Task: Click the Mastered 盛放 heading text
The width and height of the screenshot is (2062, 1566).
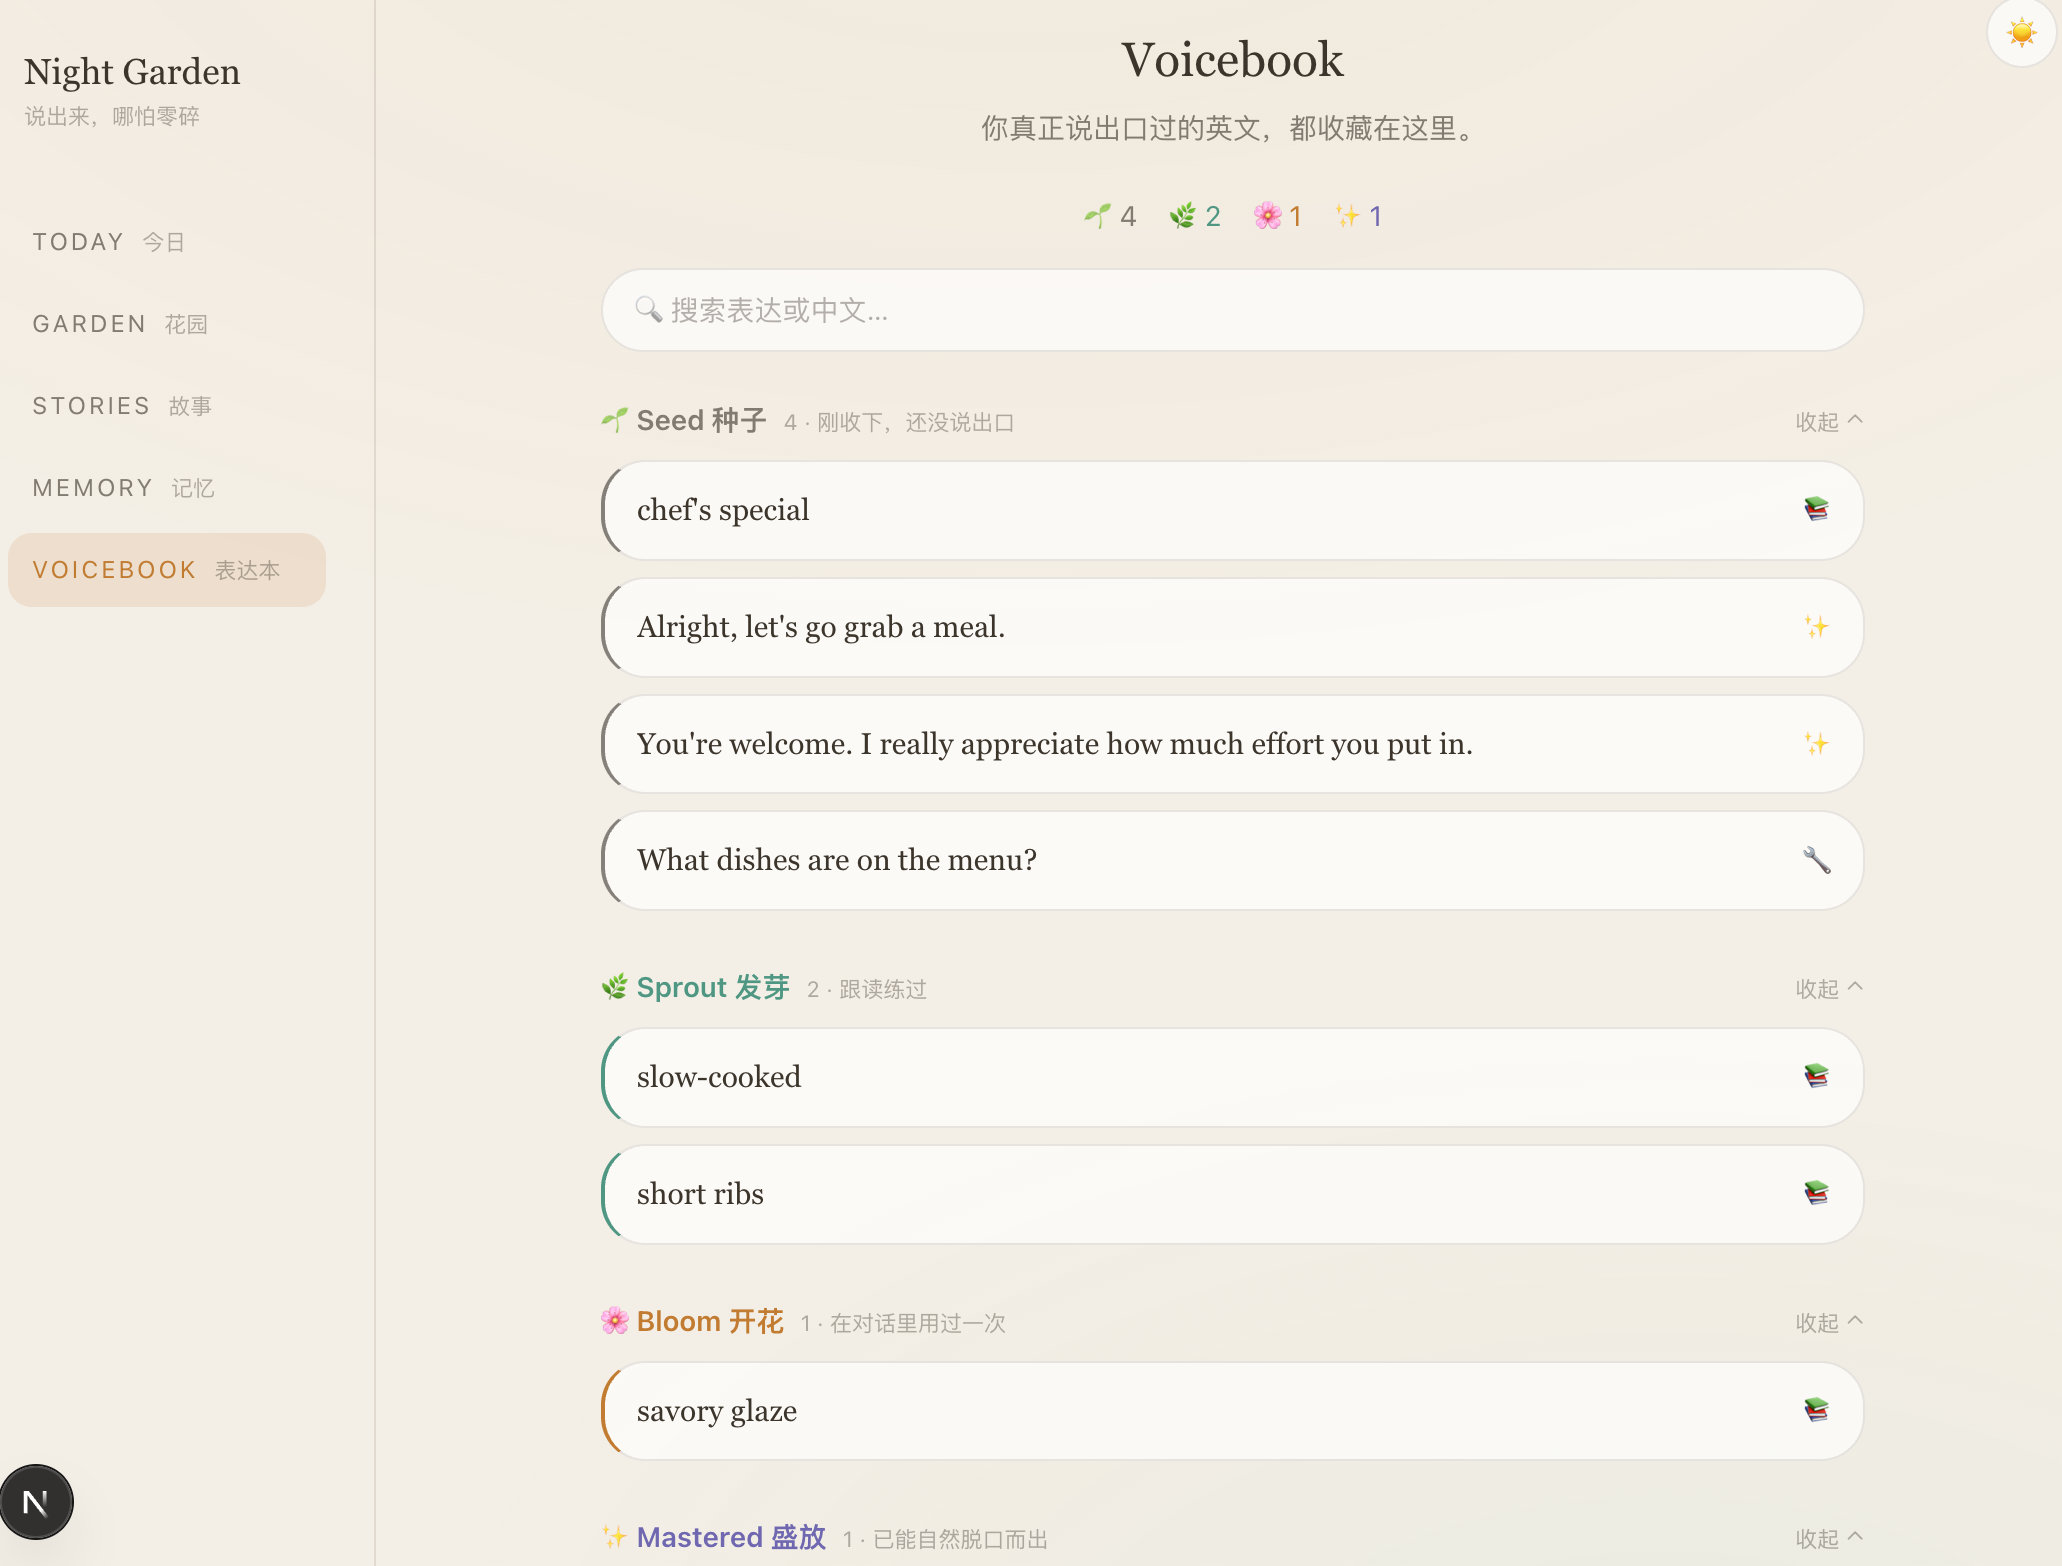Action: [x=731, y=1538]
